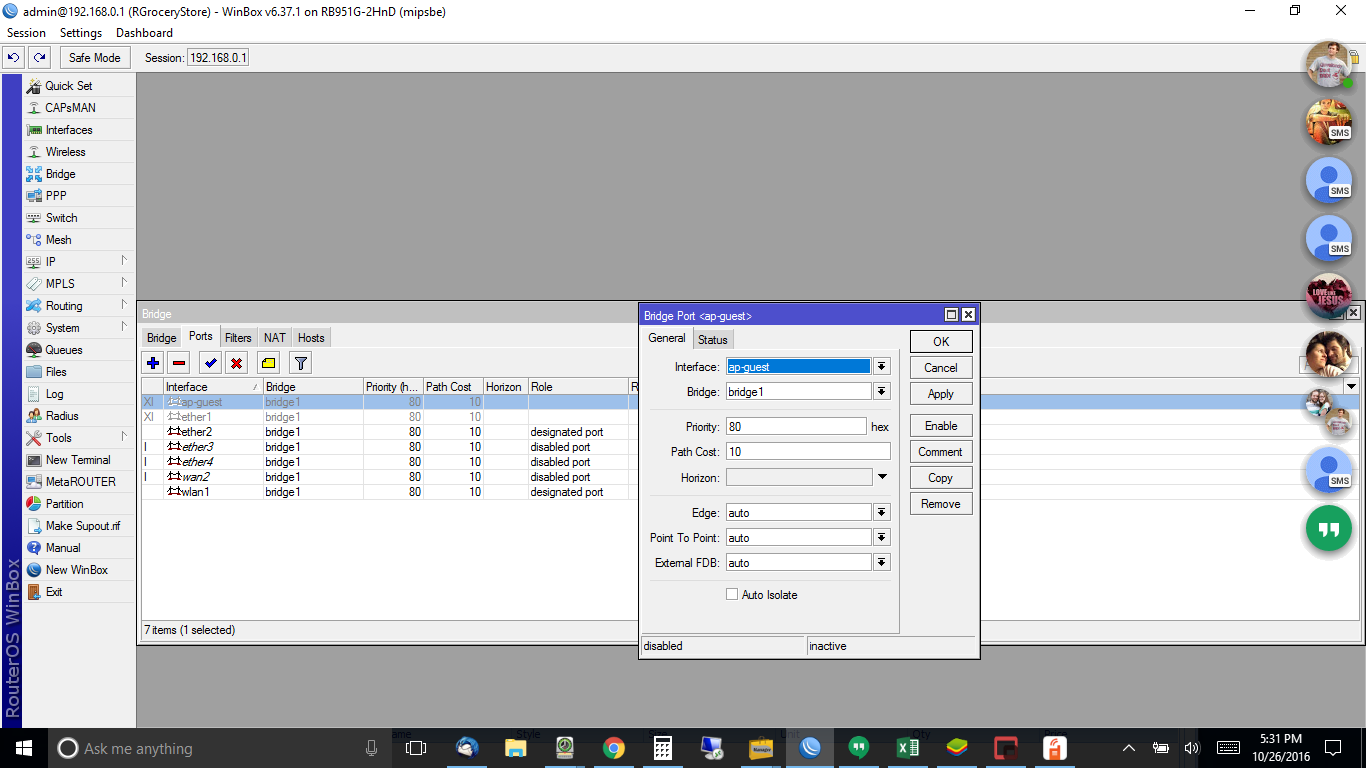Viewport: 1366px width, 768px height.
Task: Click the yellow Comment icon in toolbar
Action: (268, 363)
